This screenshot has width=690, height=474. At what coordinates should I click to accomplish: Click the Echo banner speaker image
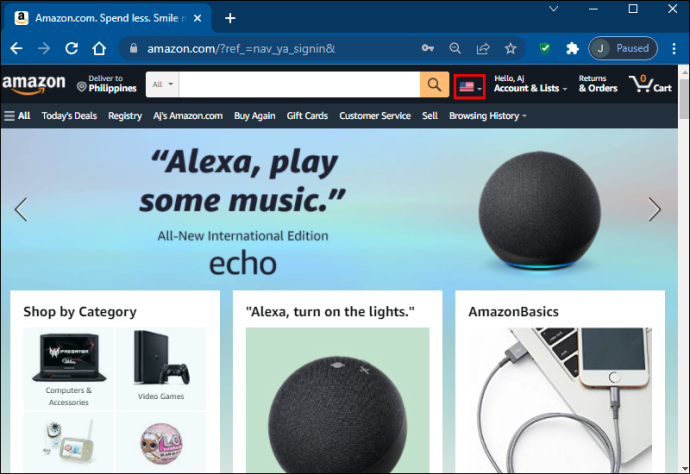pyautogui.click(x=540, y=210)
